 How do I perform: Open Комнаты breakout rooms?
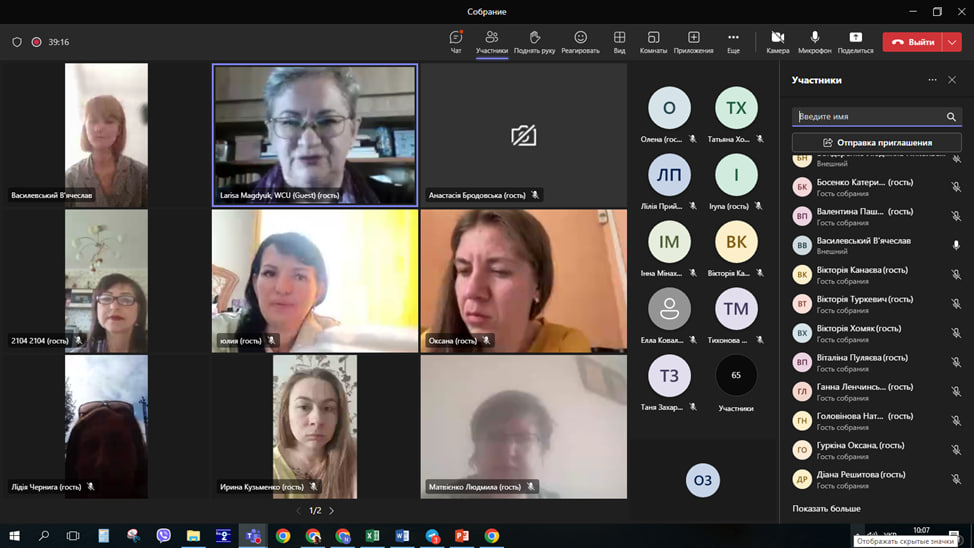[653, 42]
